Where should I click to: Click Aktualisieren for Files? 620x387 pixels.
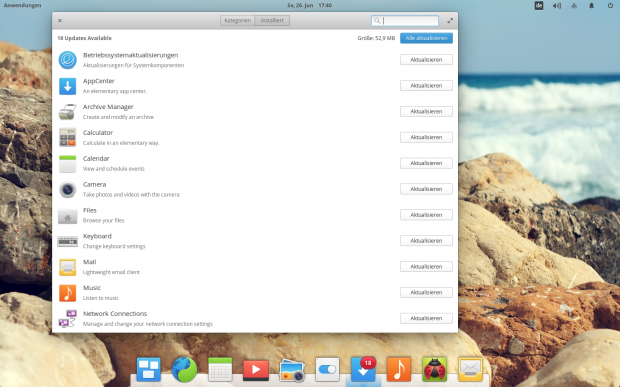pos(426,215)
